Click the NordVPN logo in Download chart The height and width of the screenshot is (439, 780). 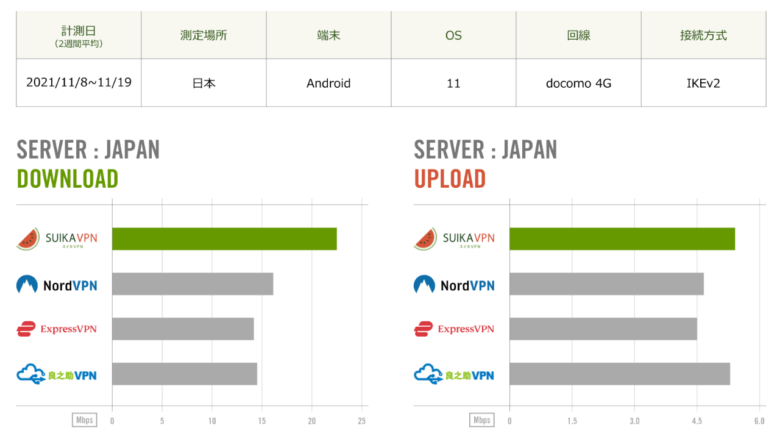click(x=57, y=284)
